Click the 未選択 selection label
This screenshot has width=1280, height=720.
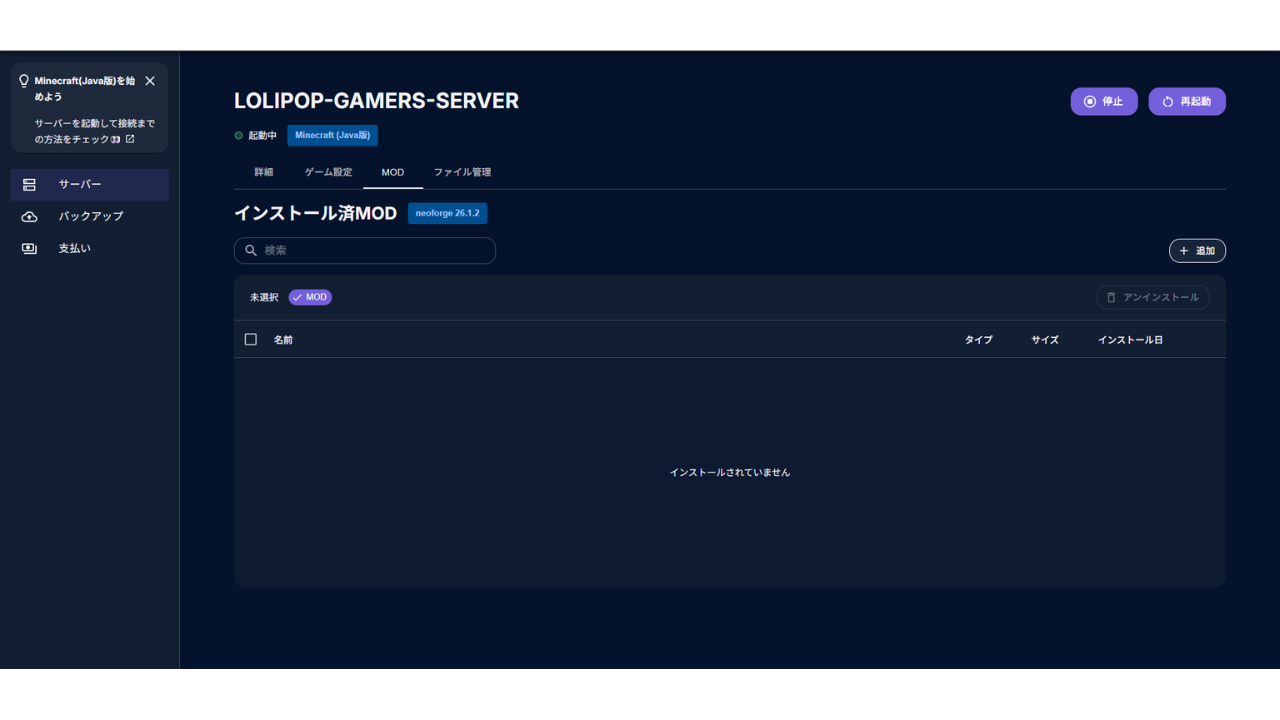pos(264,297)
